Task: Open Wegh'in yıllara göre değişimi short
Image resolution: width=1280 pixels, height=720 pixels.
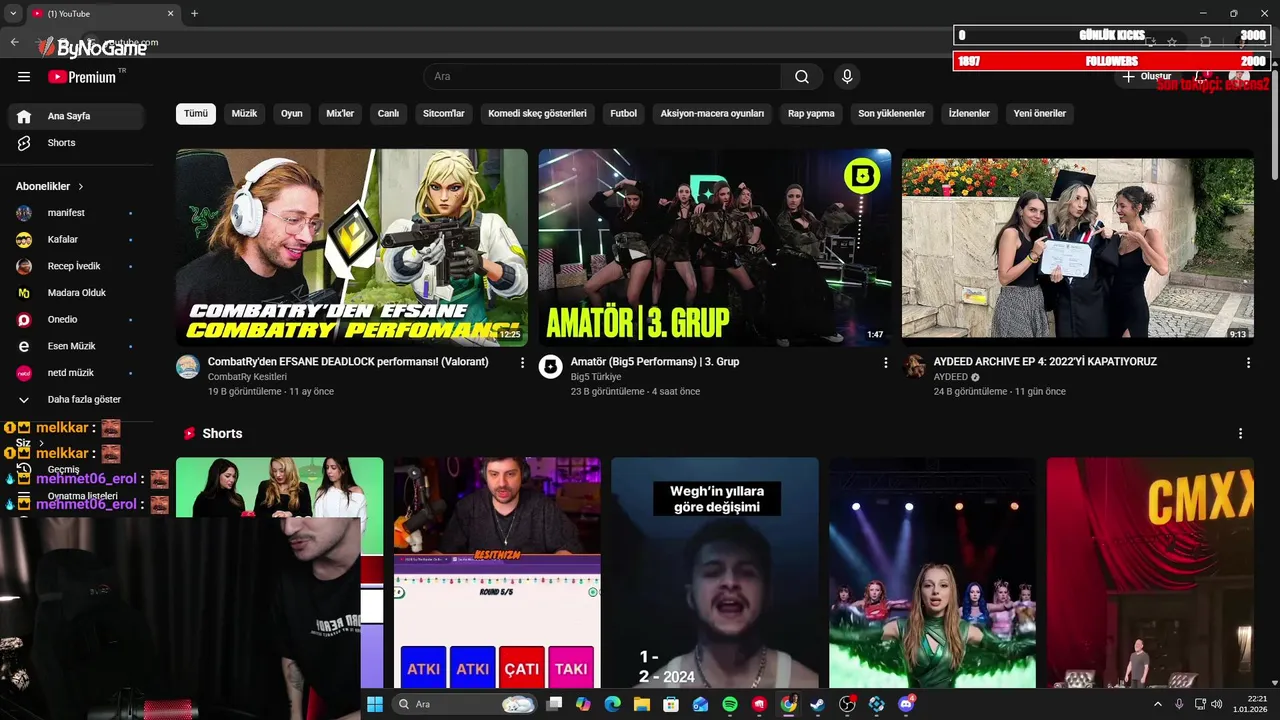Action: coord(715,573)
